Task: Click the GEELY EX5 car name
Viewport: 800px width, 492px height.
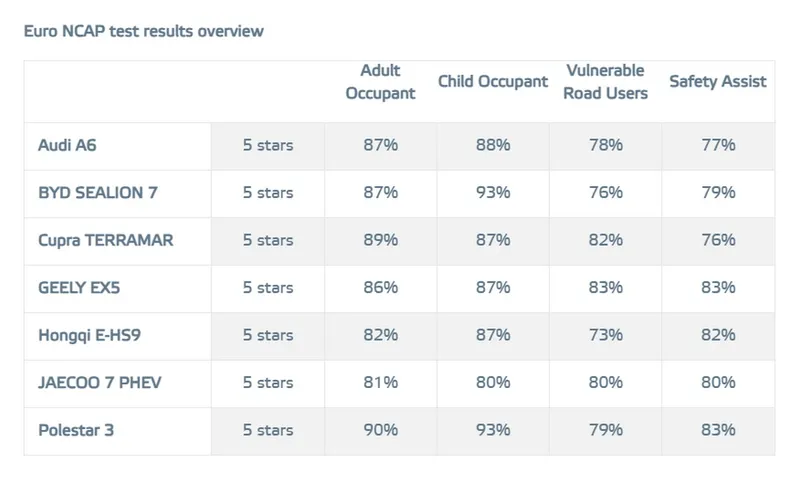Action: (81, 287)
